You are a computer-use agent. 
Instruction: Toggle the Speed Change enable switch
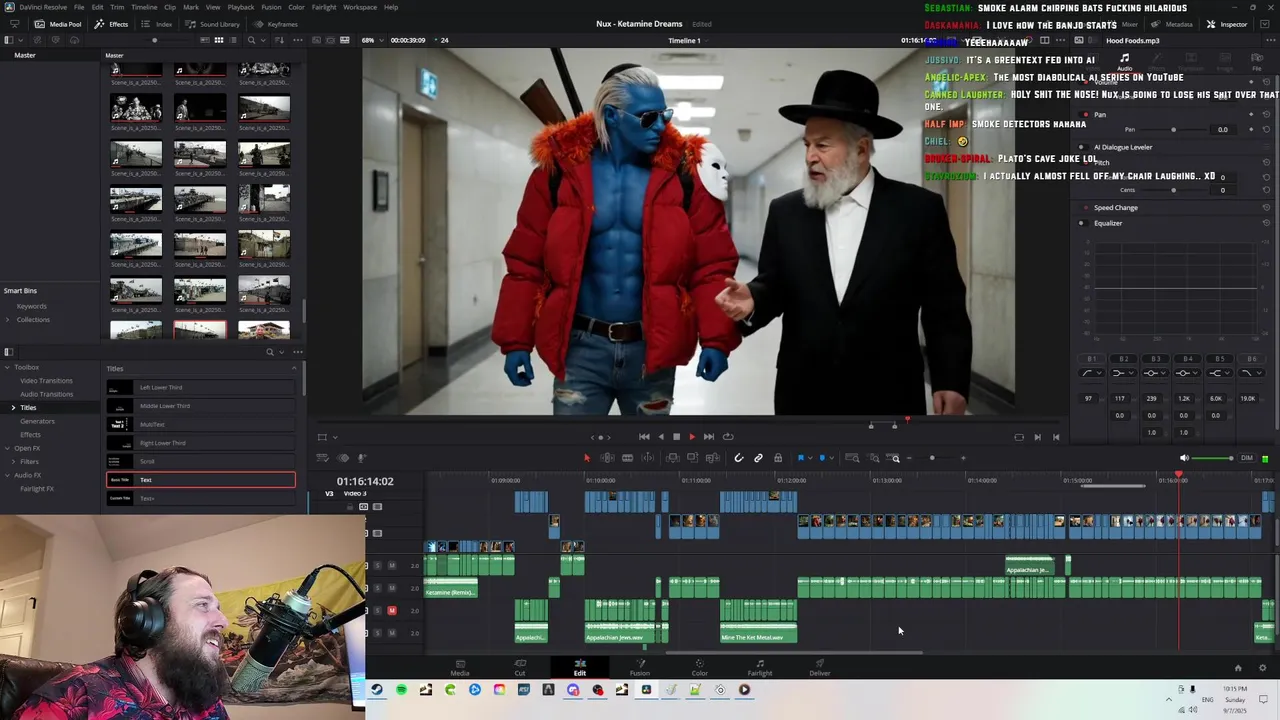pos(1086,208)
